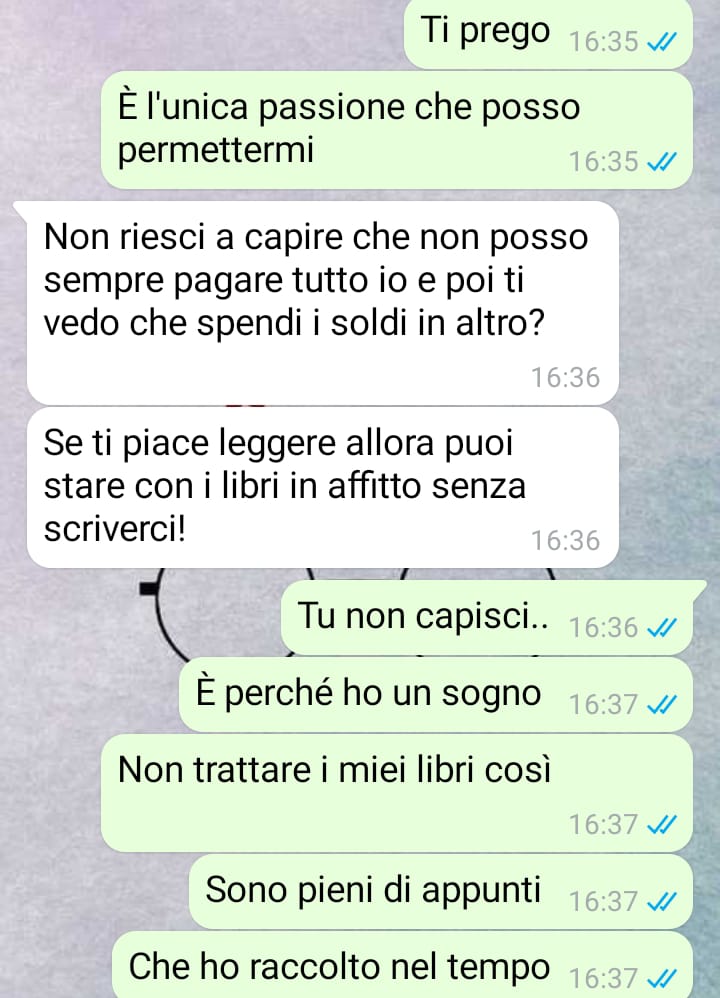Tap the 'Ti prego' message bubble
This screenshot has height=998, width=720.
tap(548, 33)
